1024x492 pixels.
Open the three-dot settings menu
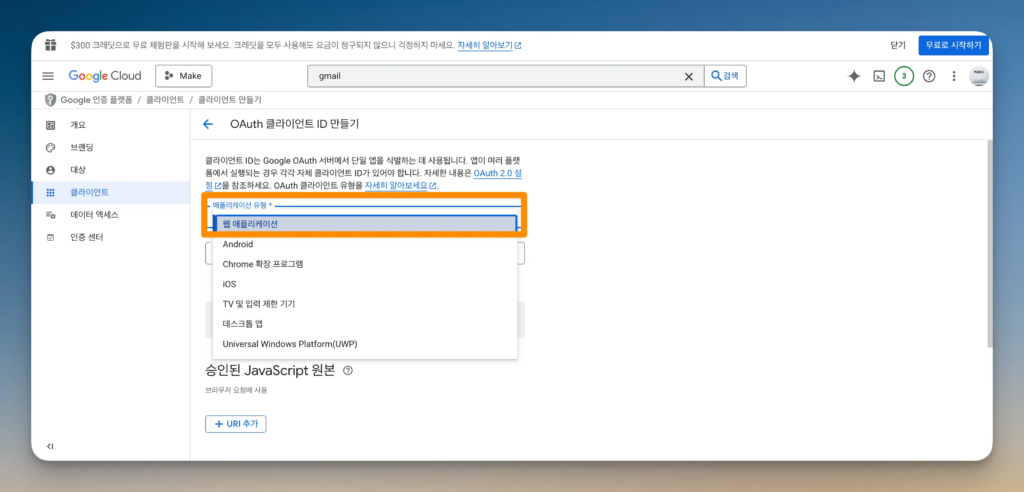pyautogui.click(x=954, y=76)
